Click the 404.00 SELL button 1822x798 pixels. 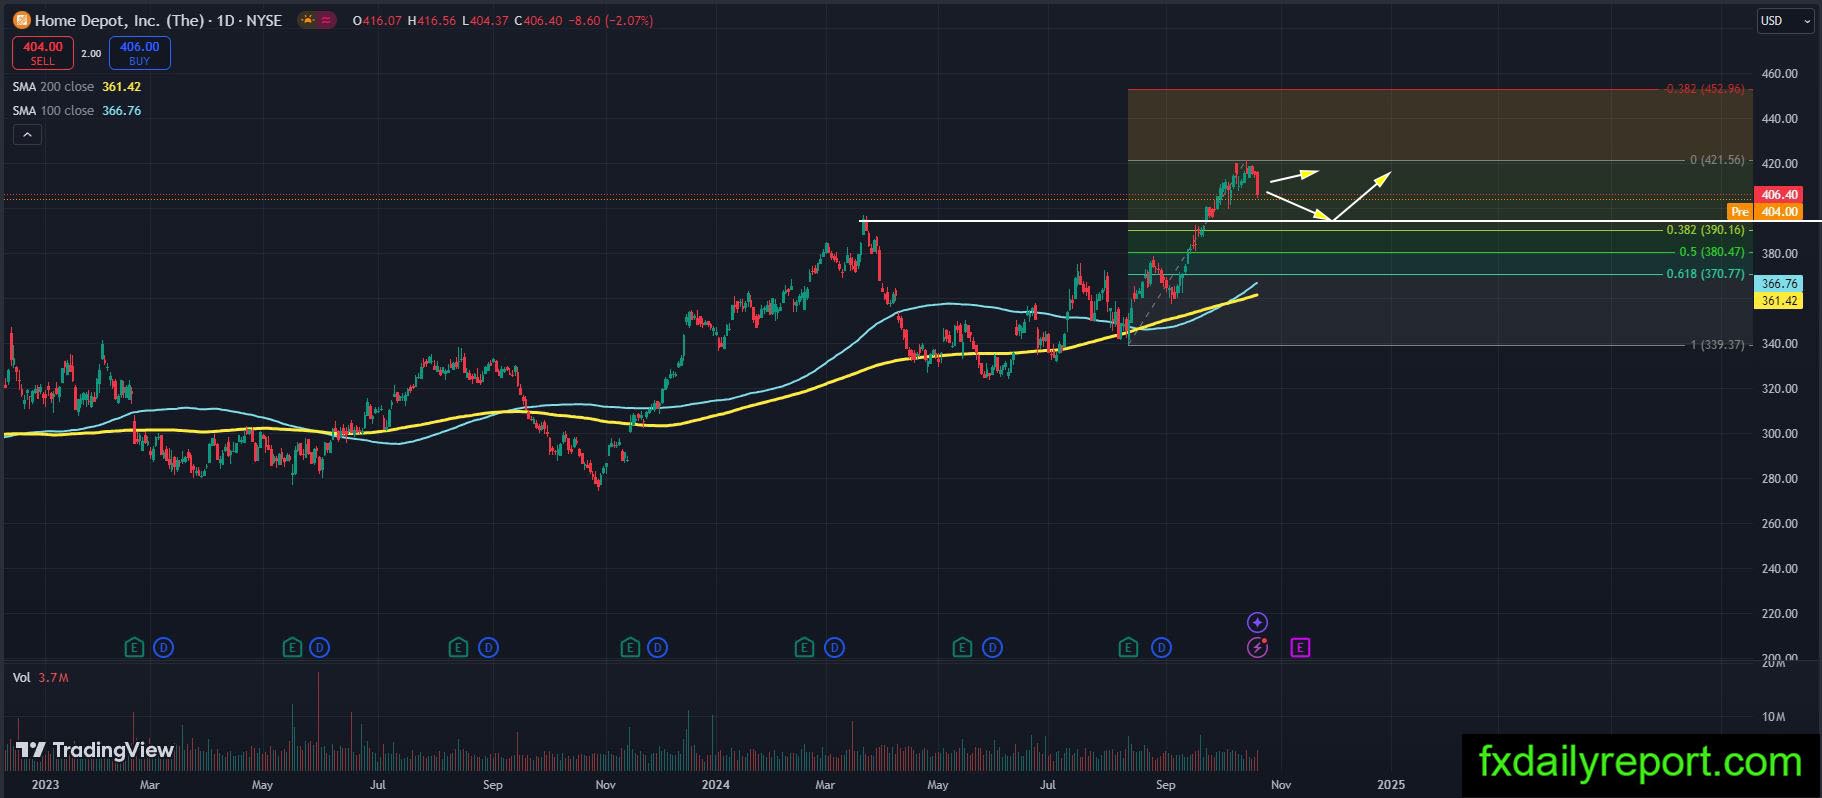point(43,53)
